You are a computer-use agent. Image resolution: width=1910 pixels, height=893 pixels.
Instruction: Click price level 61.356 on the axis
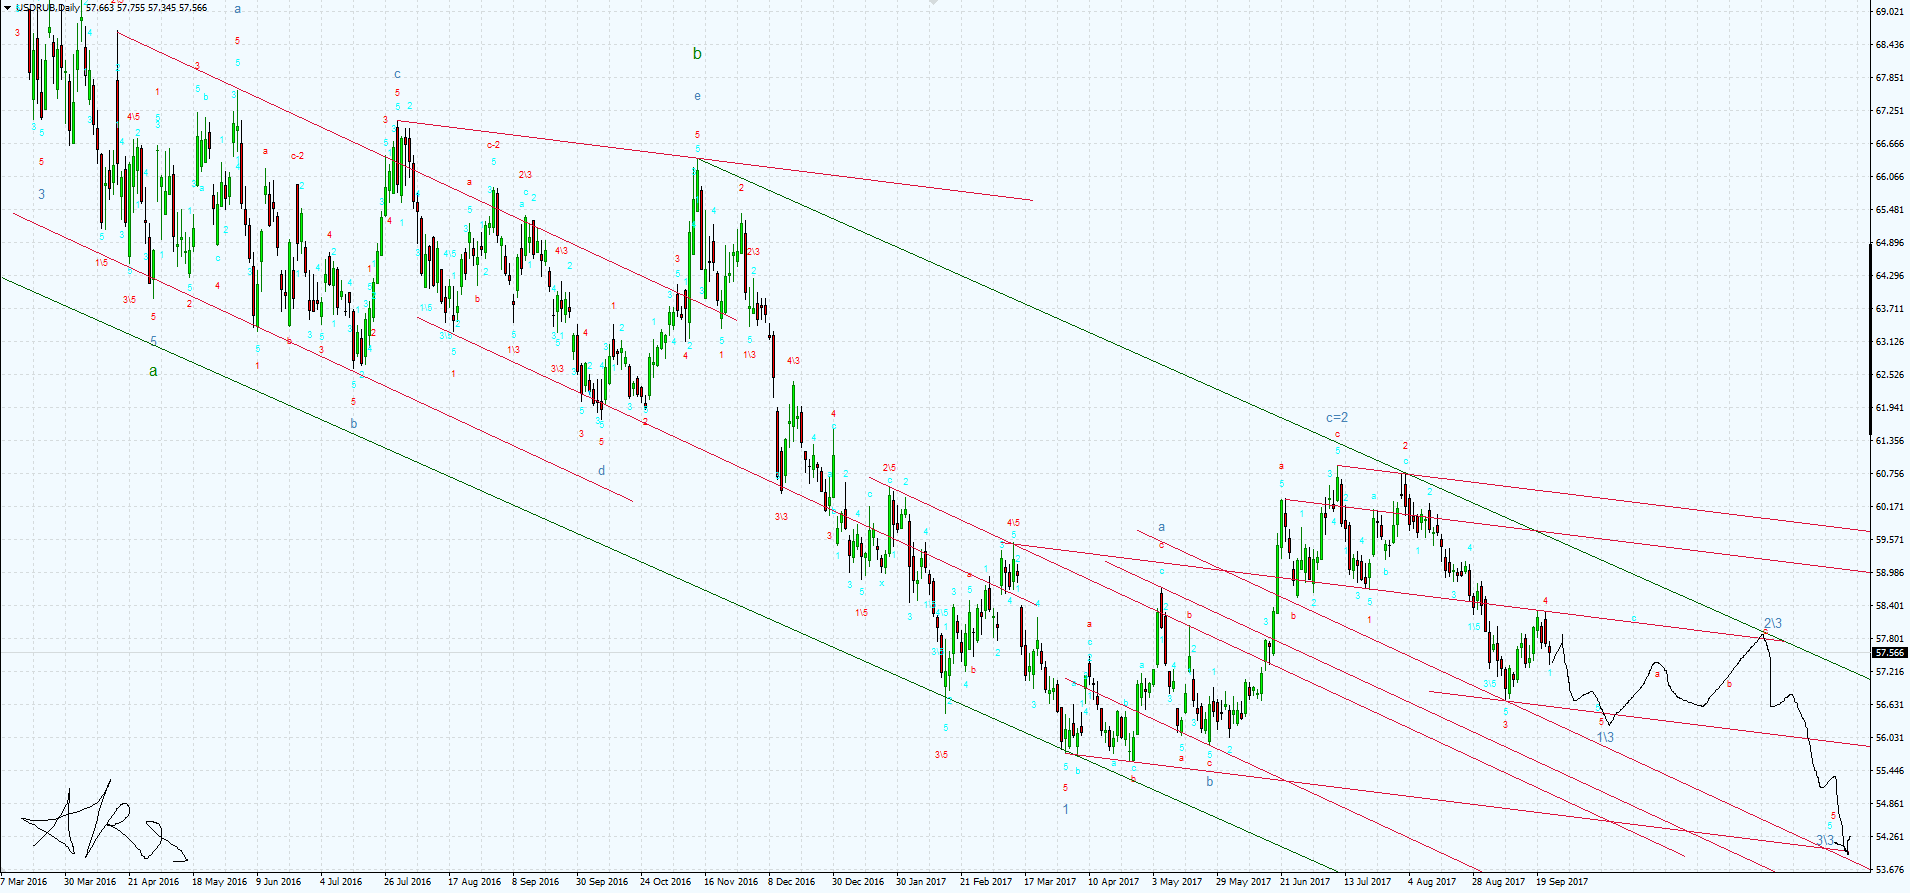tap(1889, 441)
